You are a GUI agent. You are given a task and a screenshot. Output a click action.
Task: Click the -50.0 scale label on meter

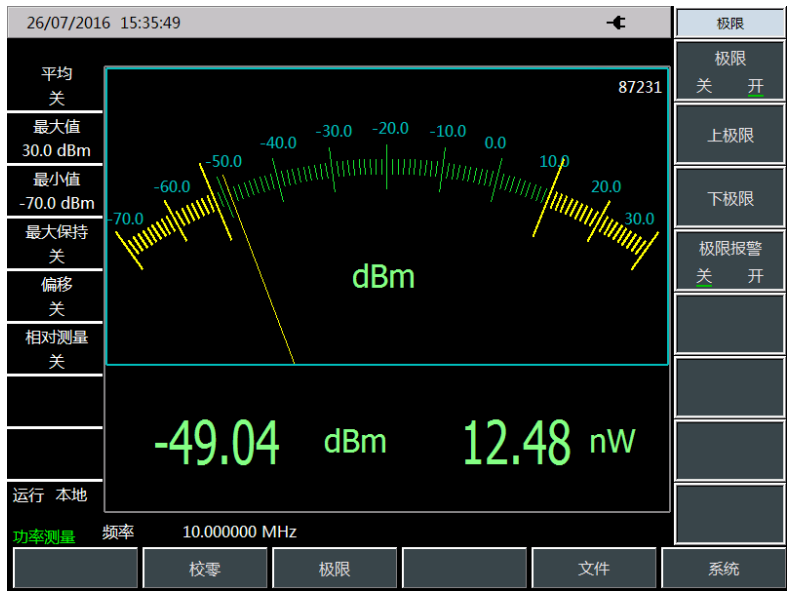[x=223, y=162]
